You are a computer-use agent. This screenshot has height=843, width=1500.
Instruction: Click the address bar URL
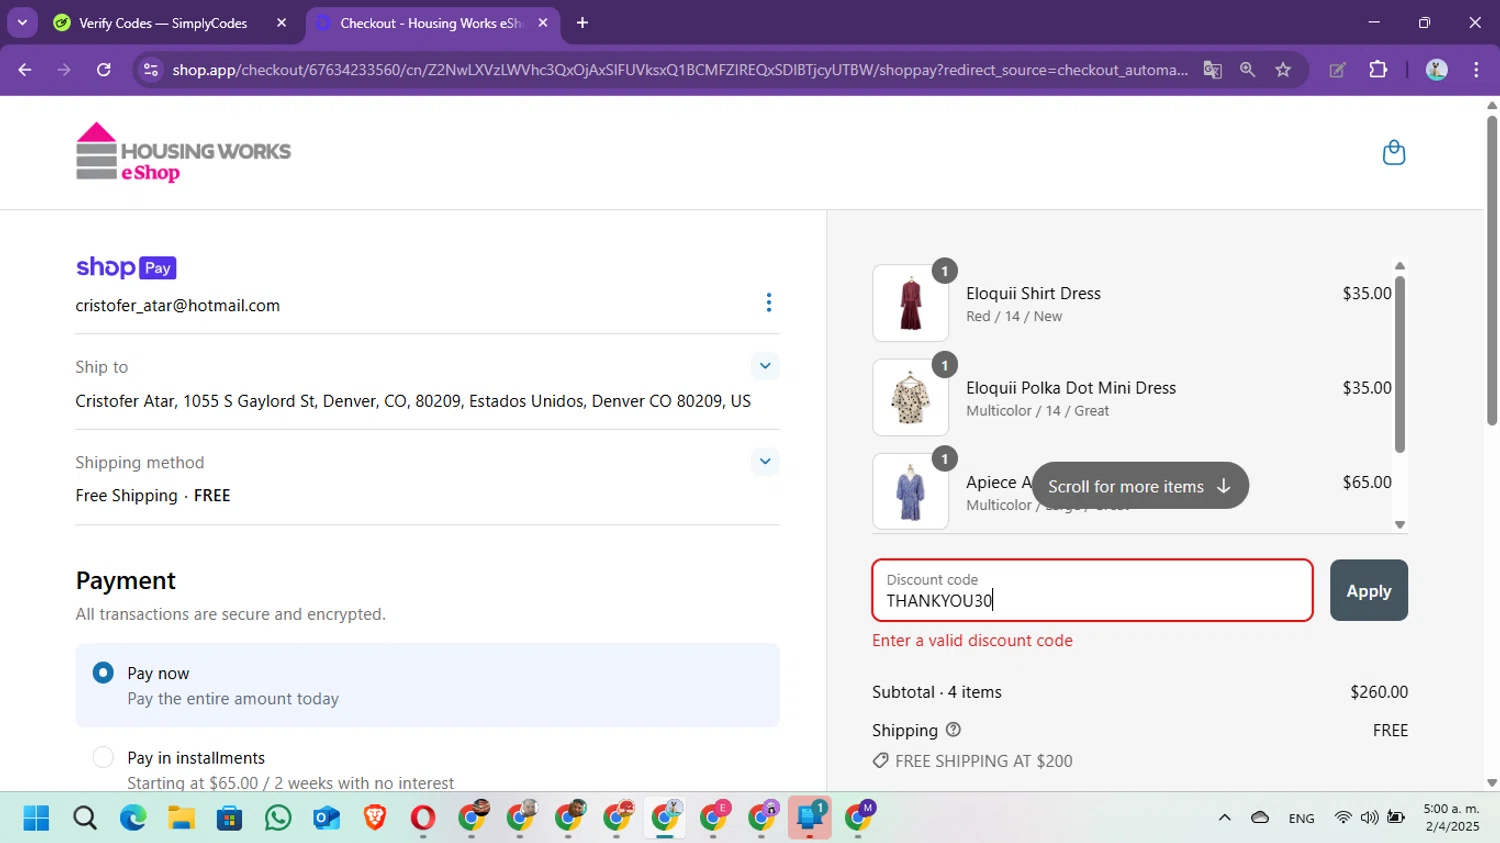tap(680, 70)
